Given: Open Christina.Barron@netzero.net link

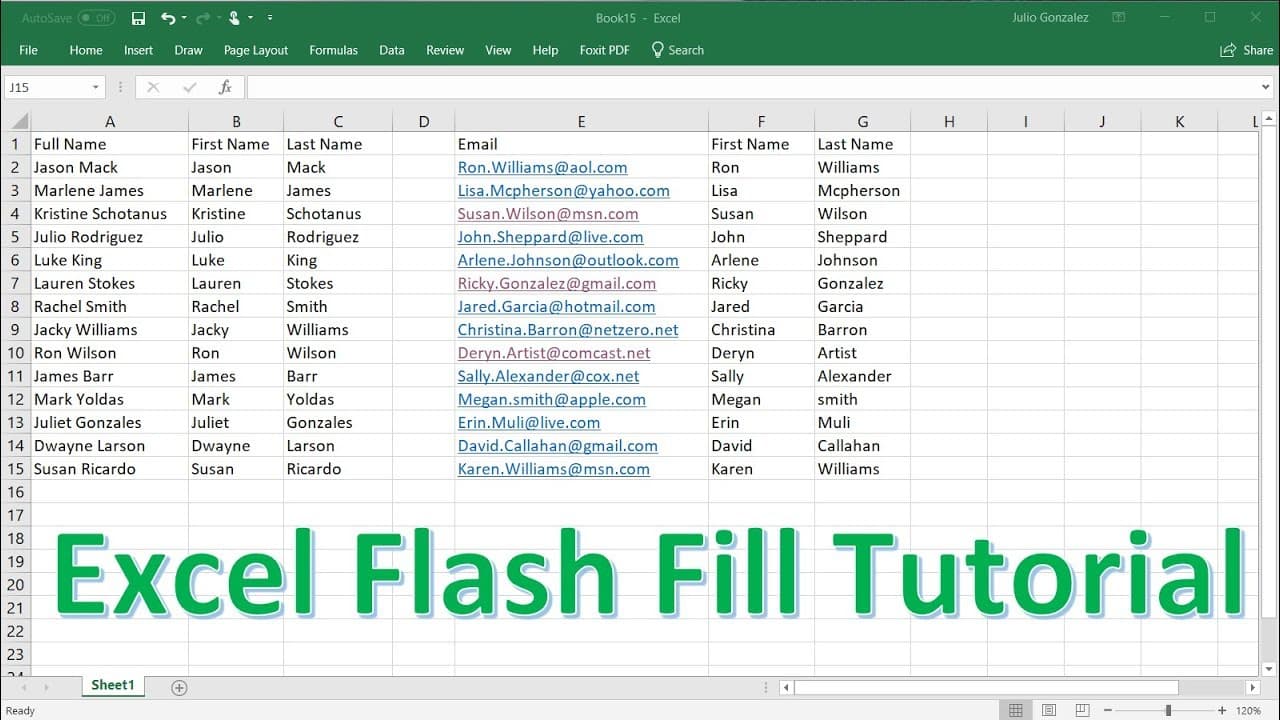Looking at the screenshot, I should tap(568, 330).
